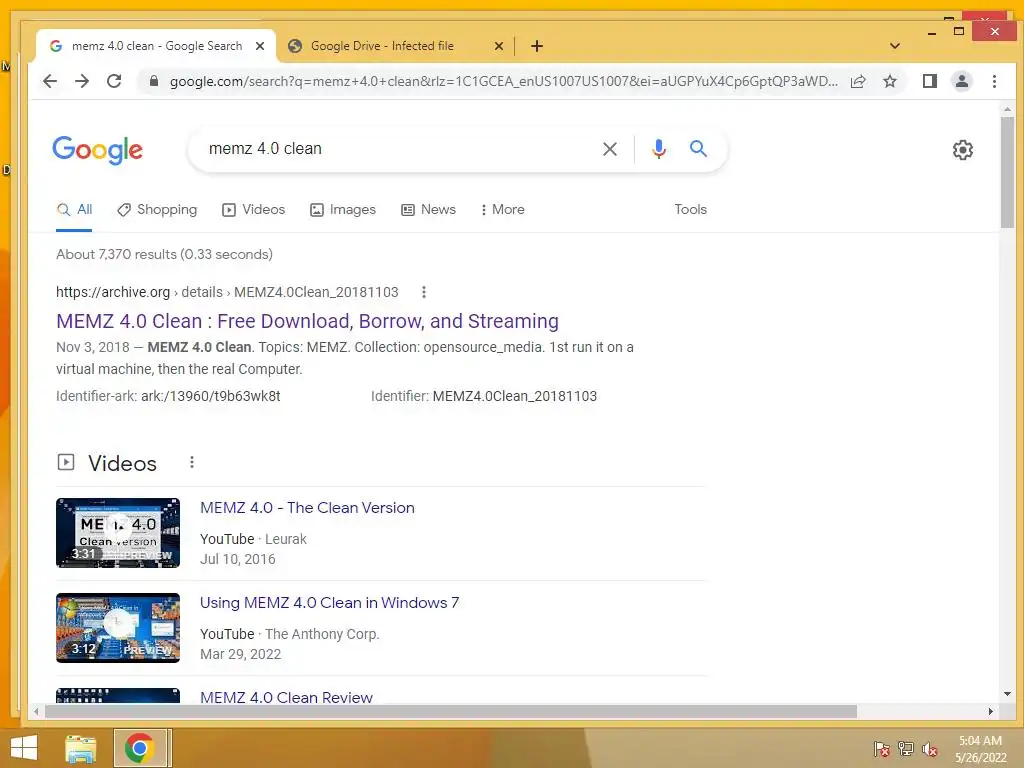Open options for archive.org result
The height and width of the screenshot is (768, 1024).
click(x=424, y=292)
